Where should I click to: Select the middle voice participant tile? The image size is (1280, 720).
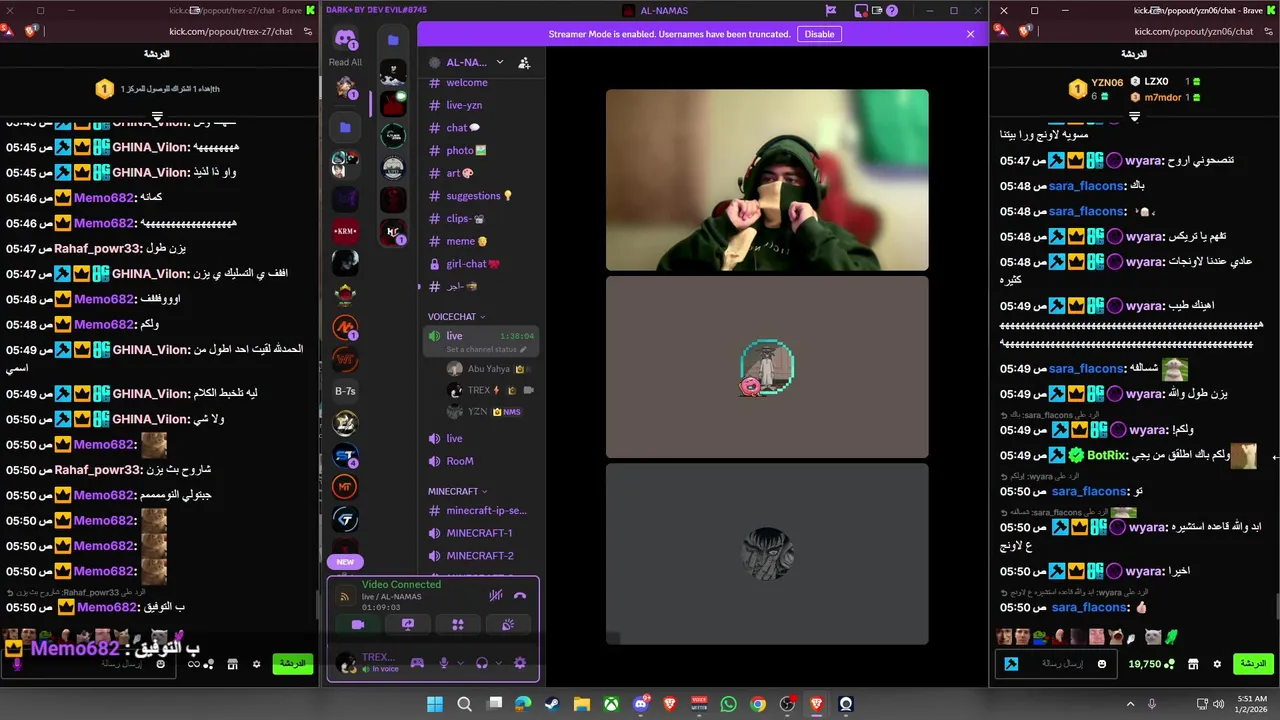point(767,367)
